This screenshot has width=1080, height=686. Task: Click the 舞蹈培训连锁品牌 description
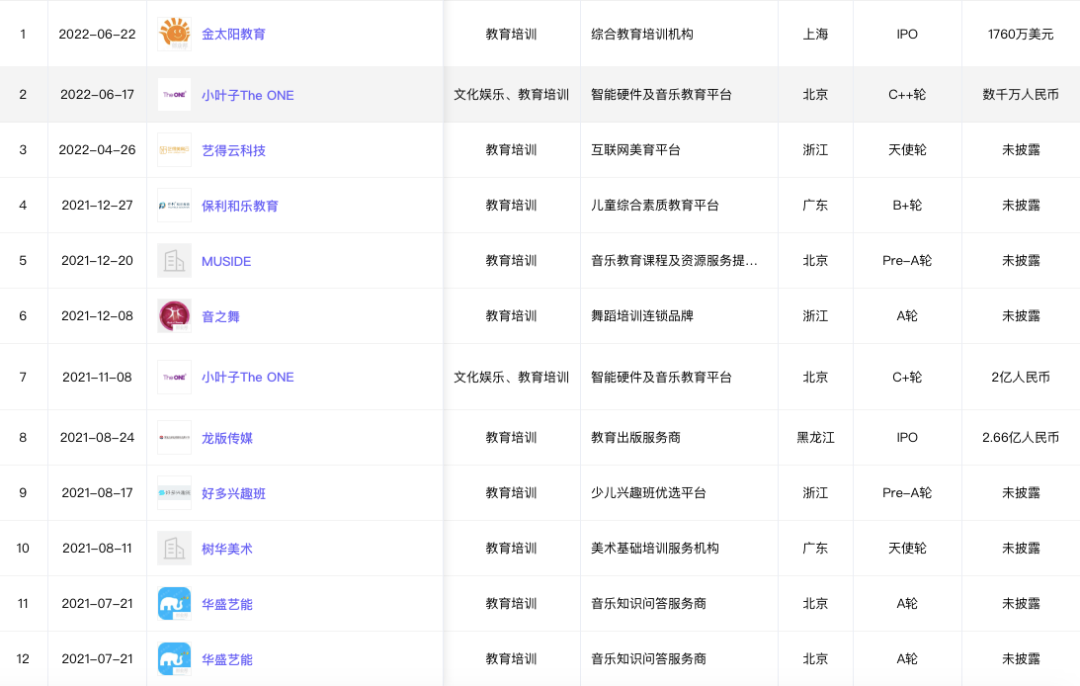pos(642,316)
